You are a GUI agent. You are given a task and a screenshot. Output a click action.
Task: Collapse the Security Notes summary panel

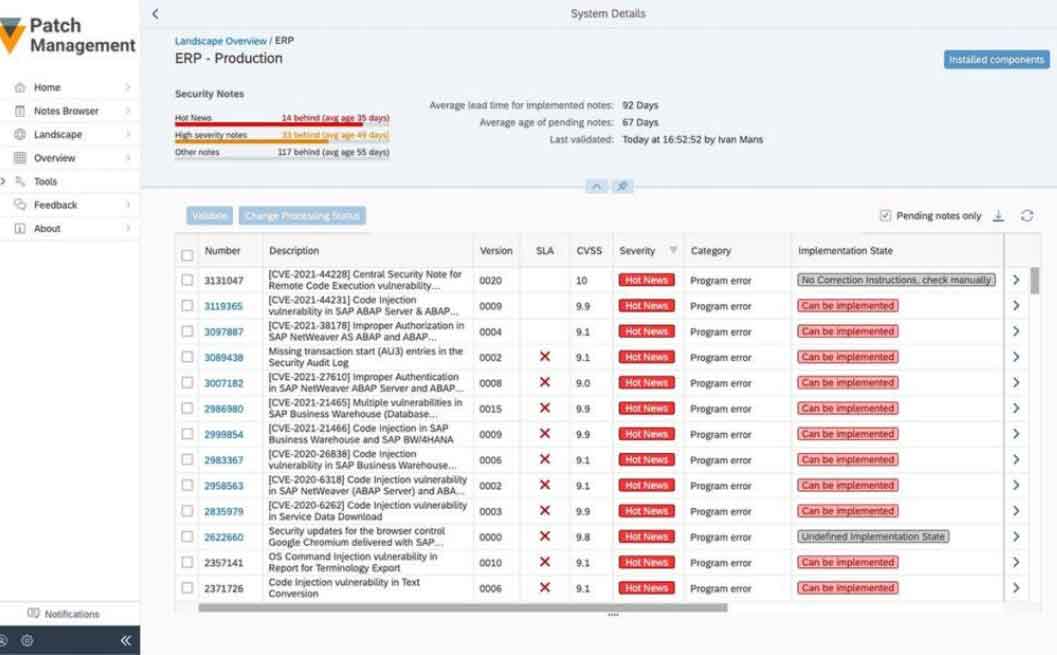[597, 186]
